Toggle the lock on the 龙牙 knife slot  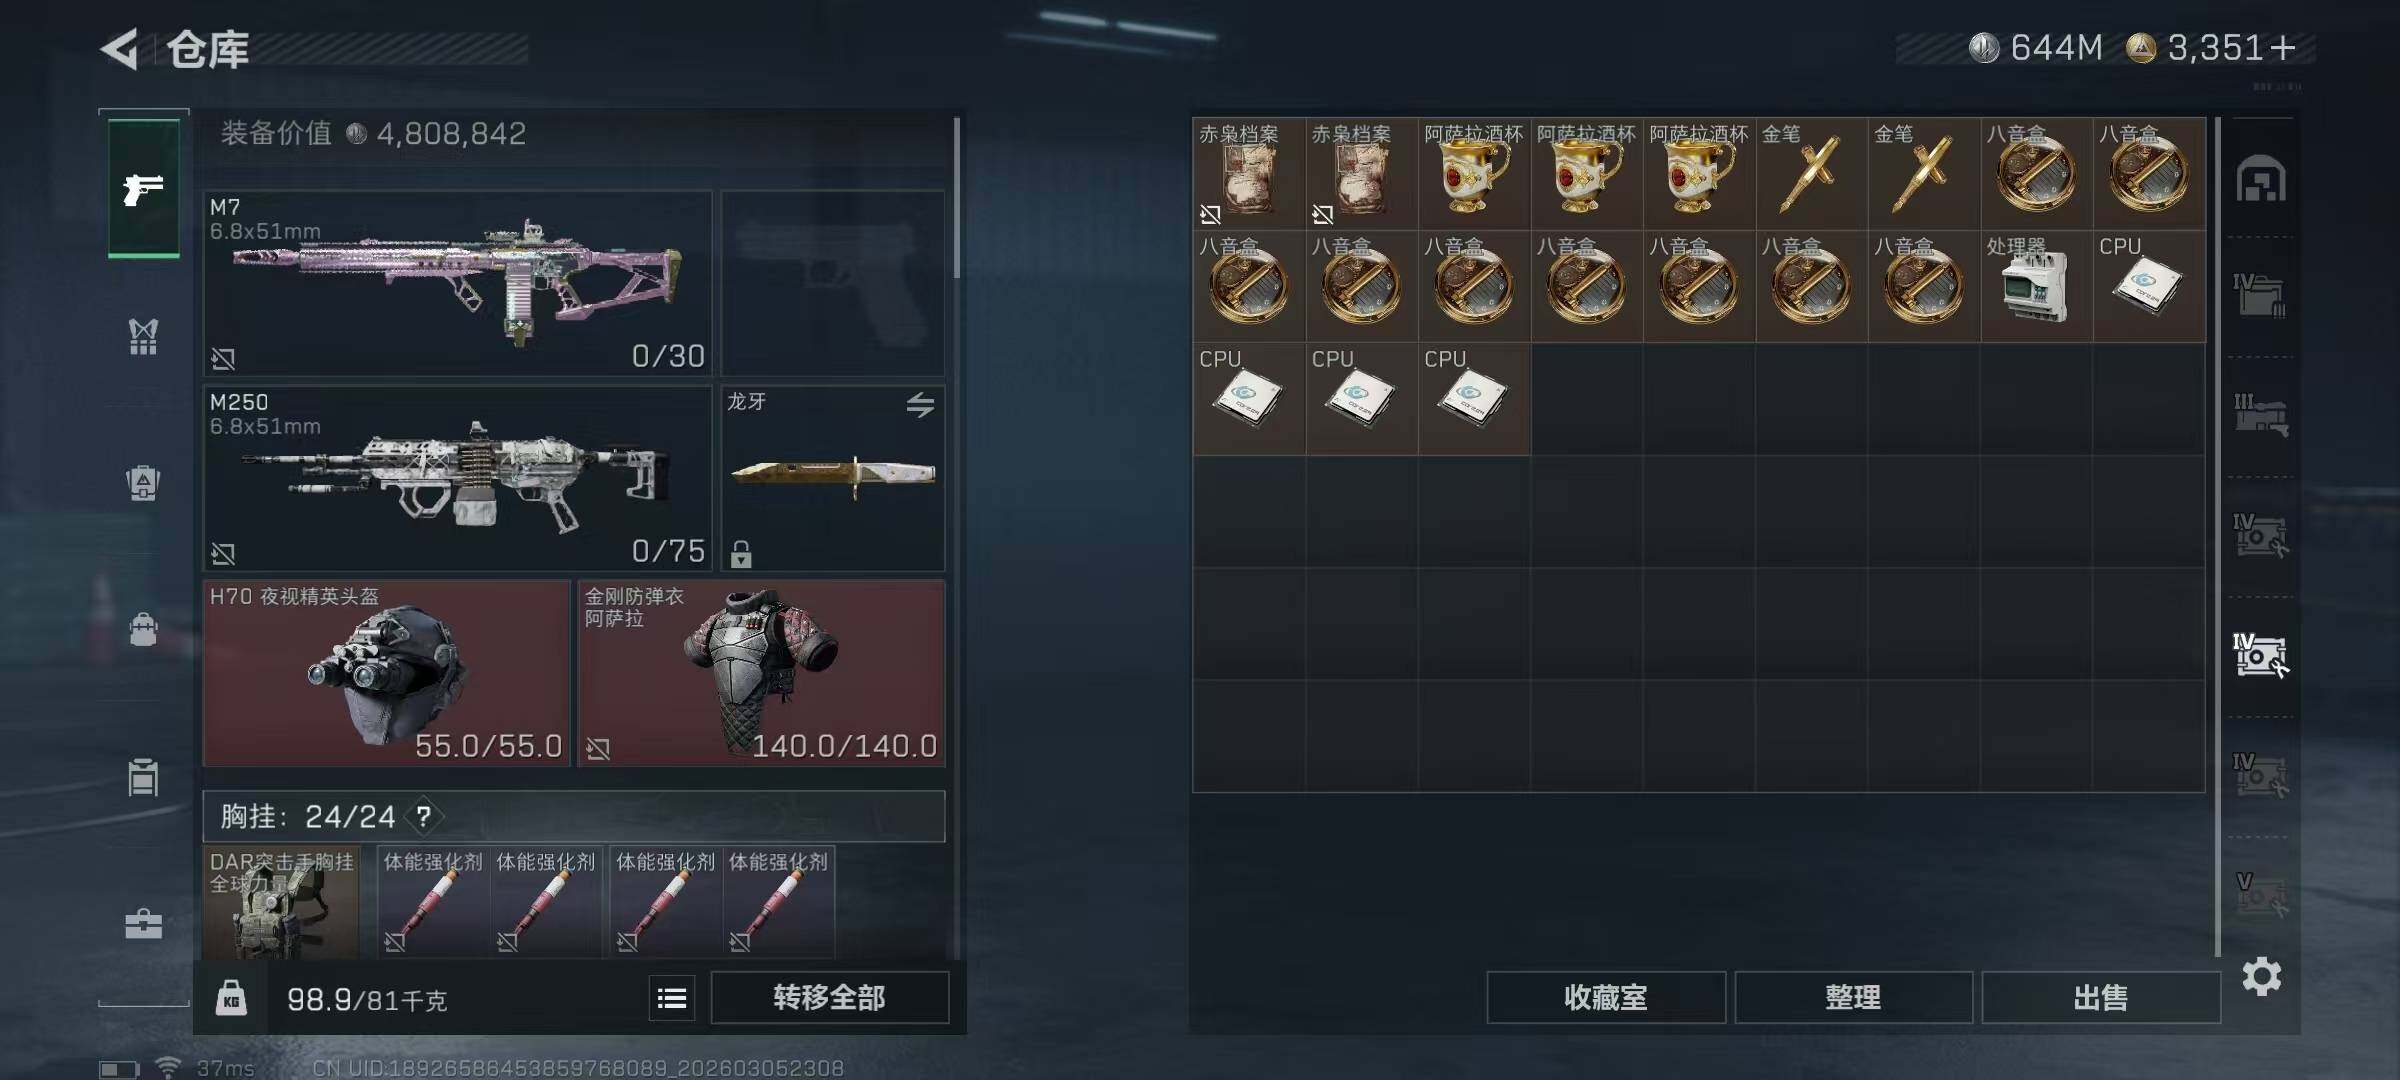coord(741,554)
